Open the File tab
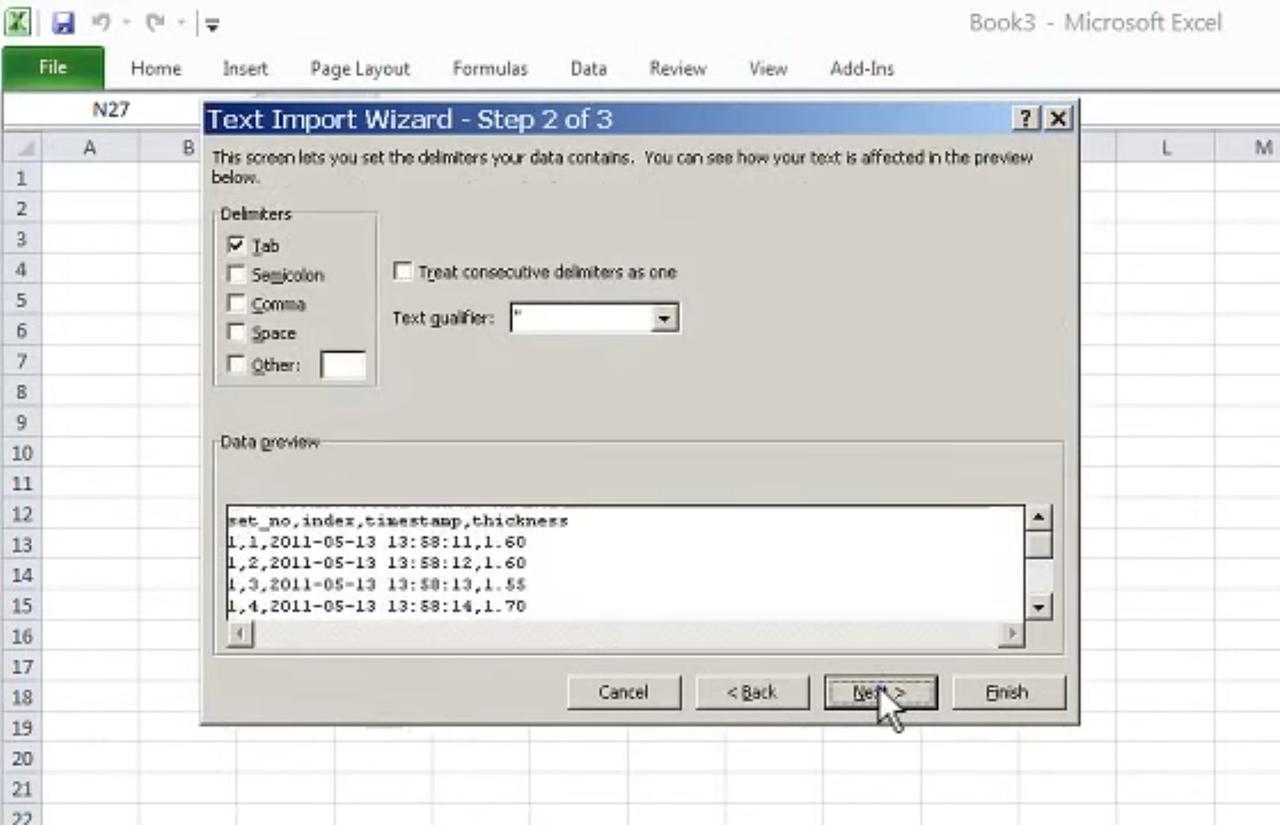This screenshot has height=825, width=1280. click(53, 68)
